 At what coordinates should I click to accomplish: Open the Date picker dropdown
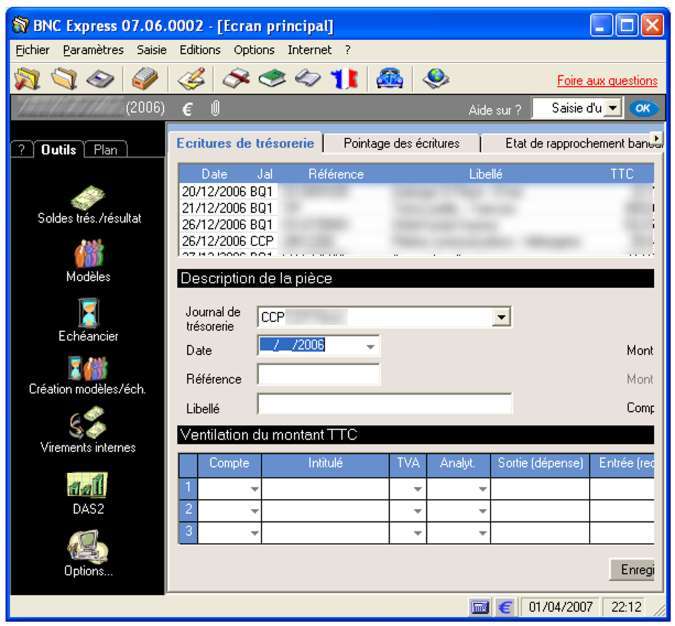click(370, 346)
